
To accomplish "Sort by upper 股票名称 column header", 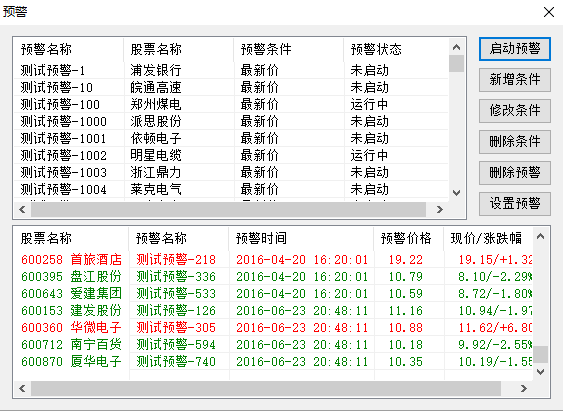I will pos(178,49).
